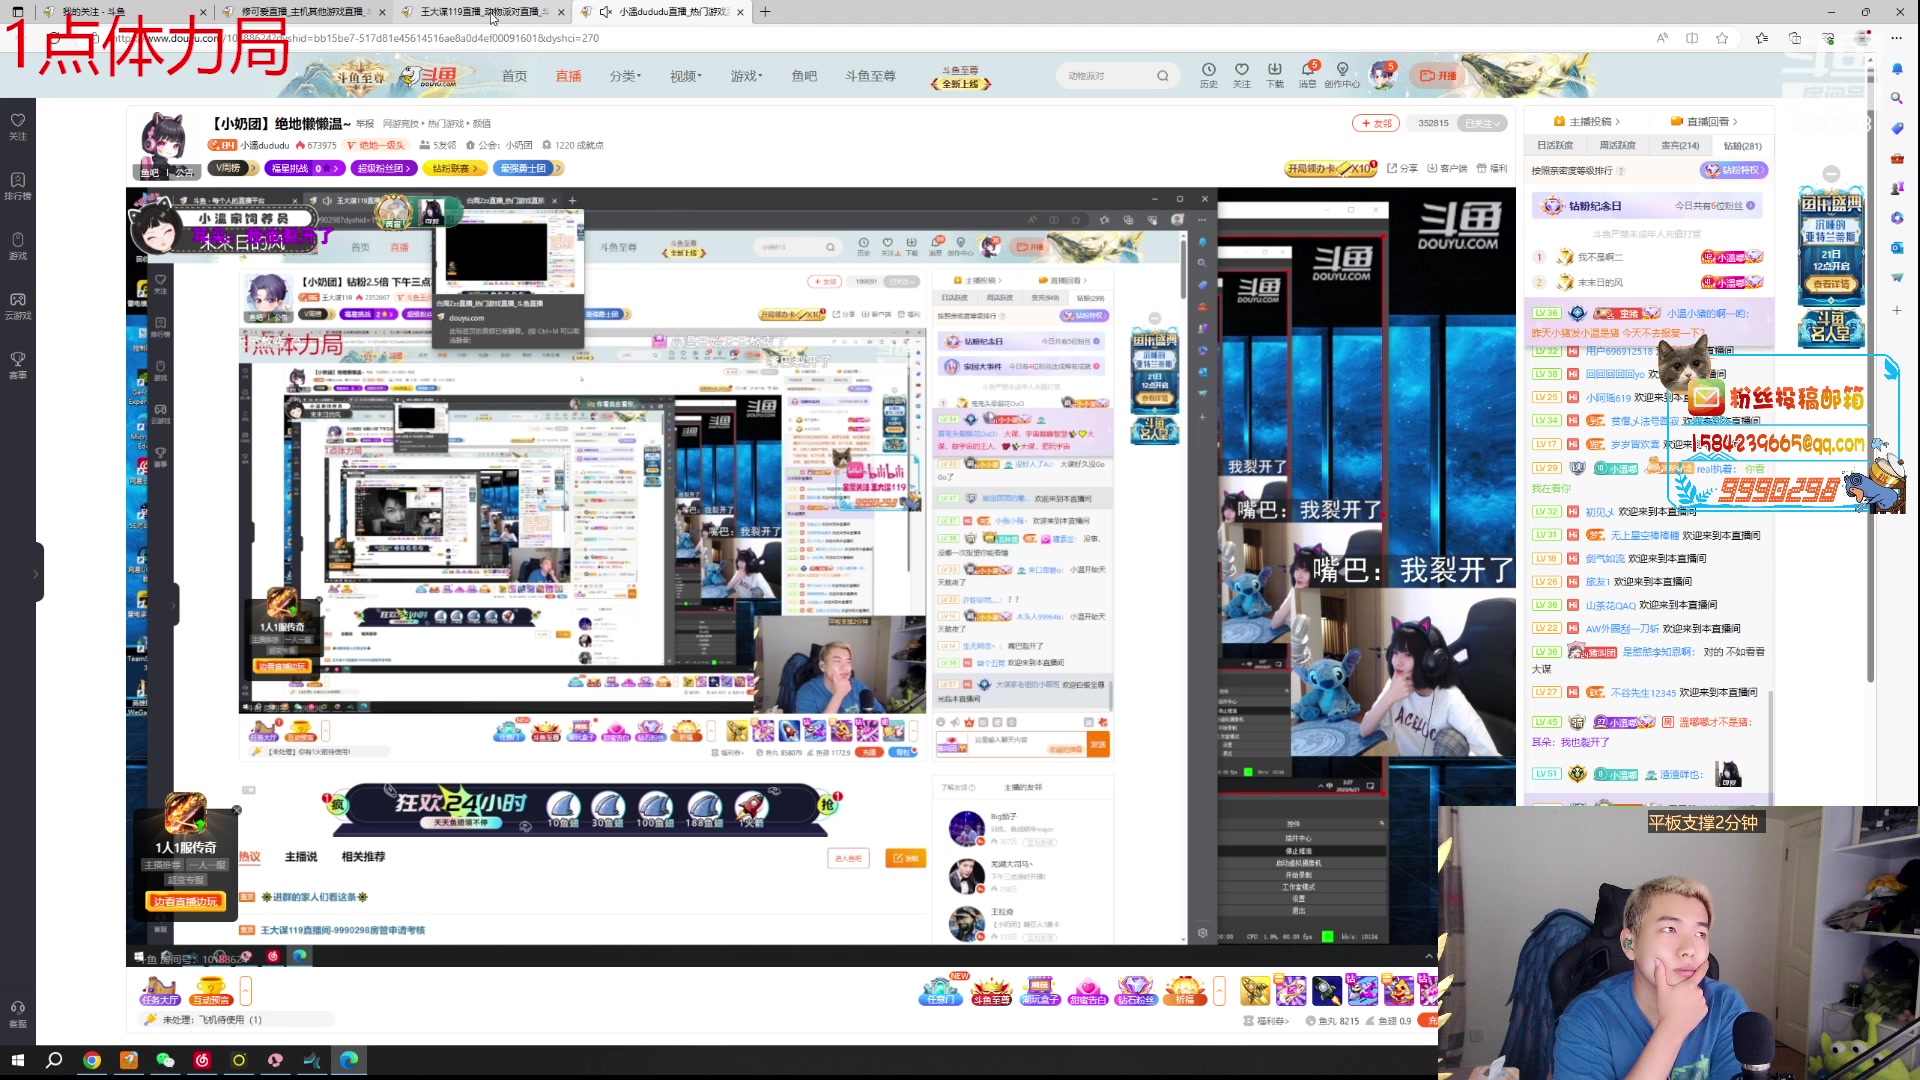Open the 钻粉特权 privileges button
Image resolution: width=1920 pixels, height=1080 pixels.
[1735, 171]
